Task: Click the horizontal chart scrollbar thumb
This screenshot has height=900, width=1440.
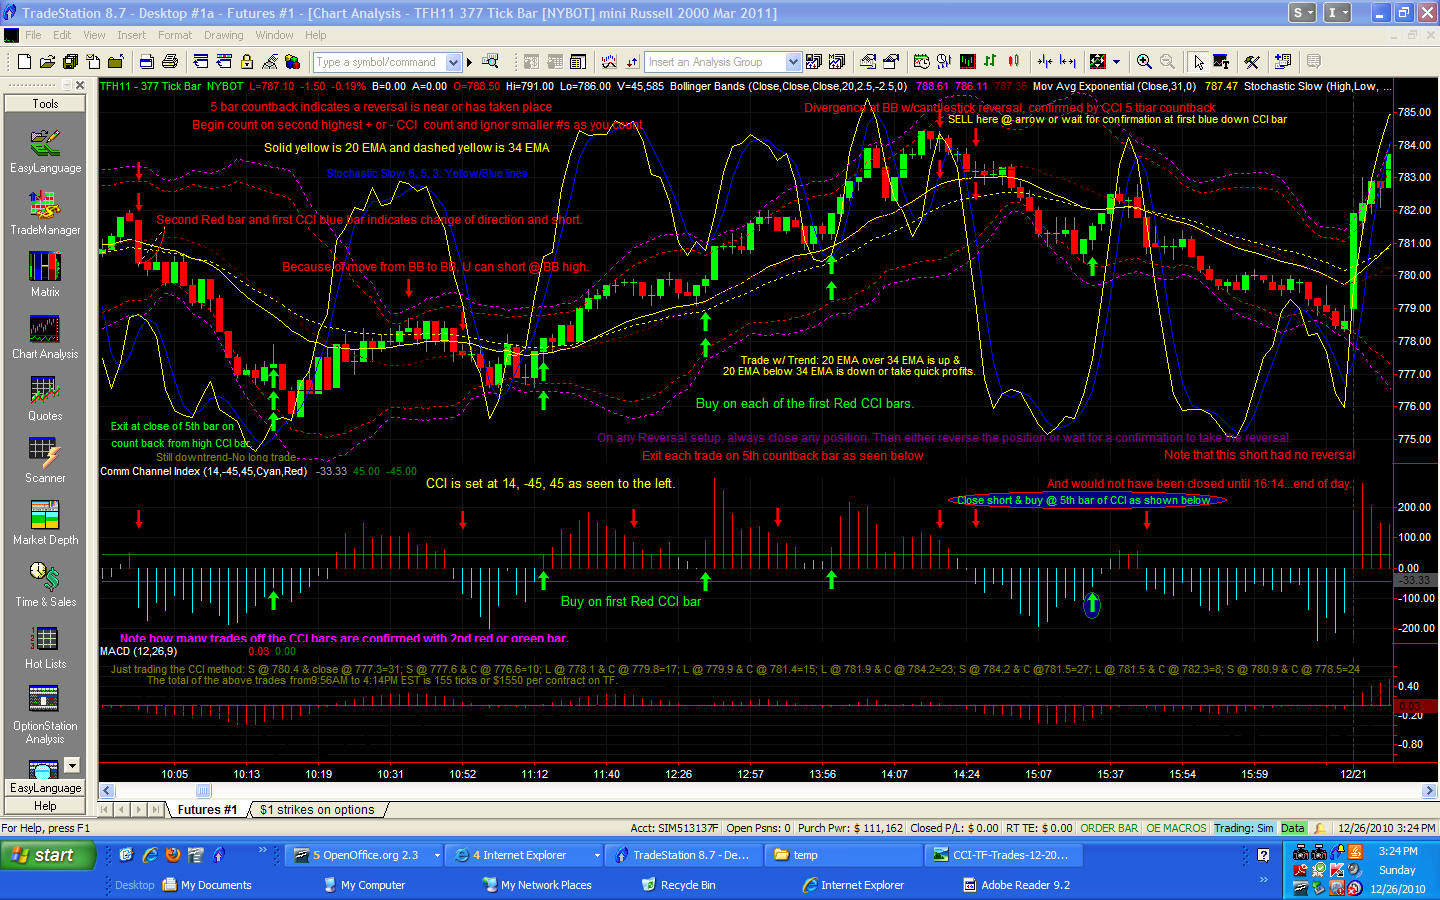Action: pyautogui.click(x=204, y=791)
